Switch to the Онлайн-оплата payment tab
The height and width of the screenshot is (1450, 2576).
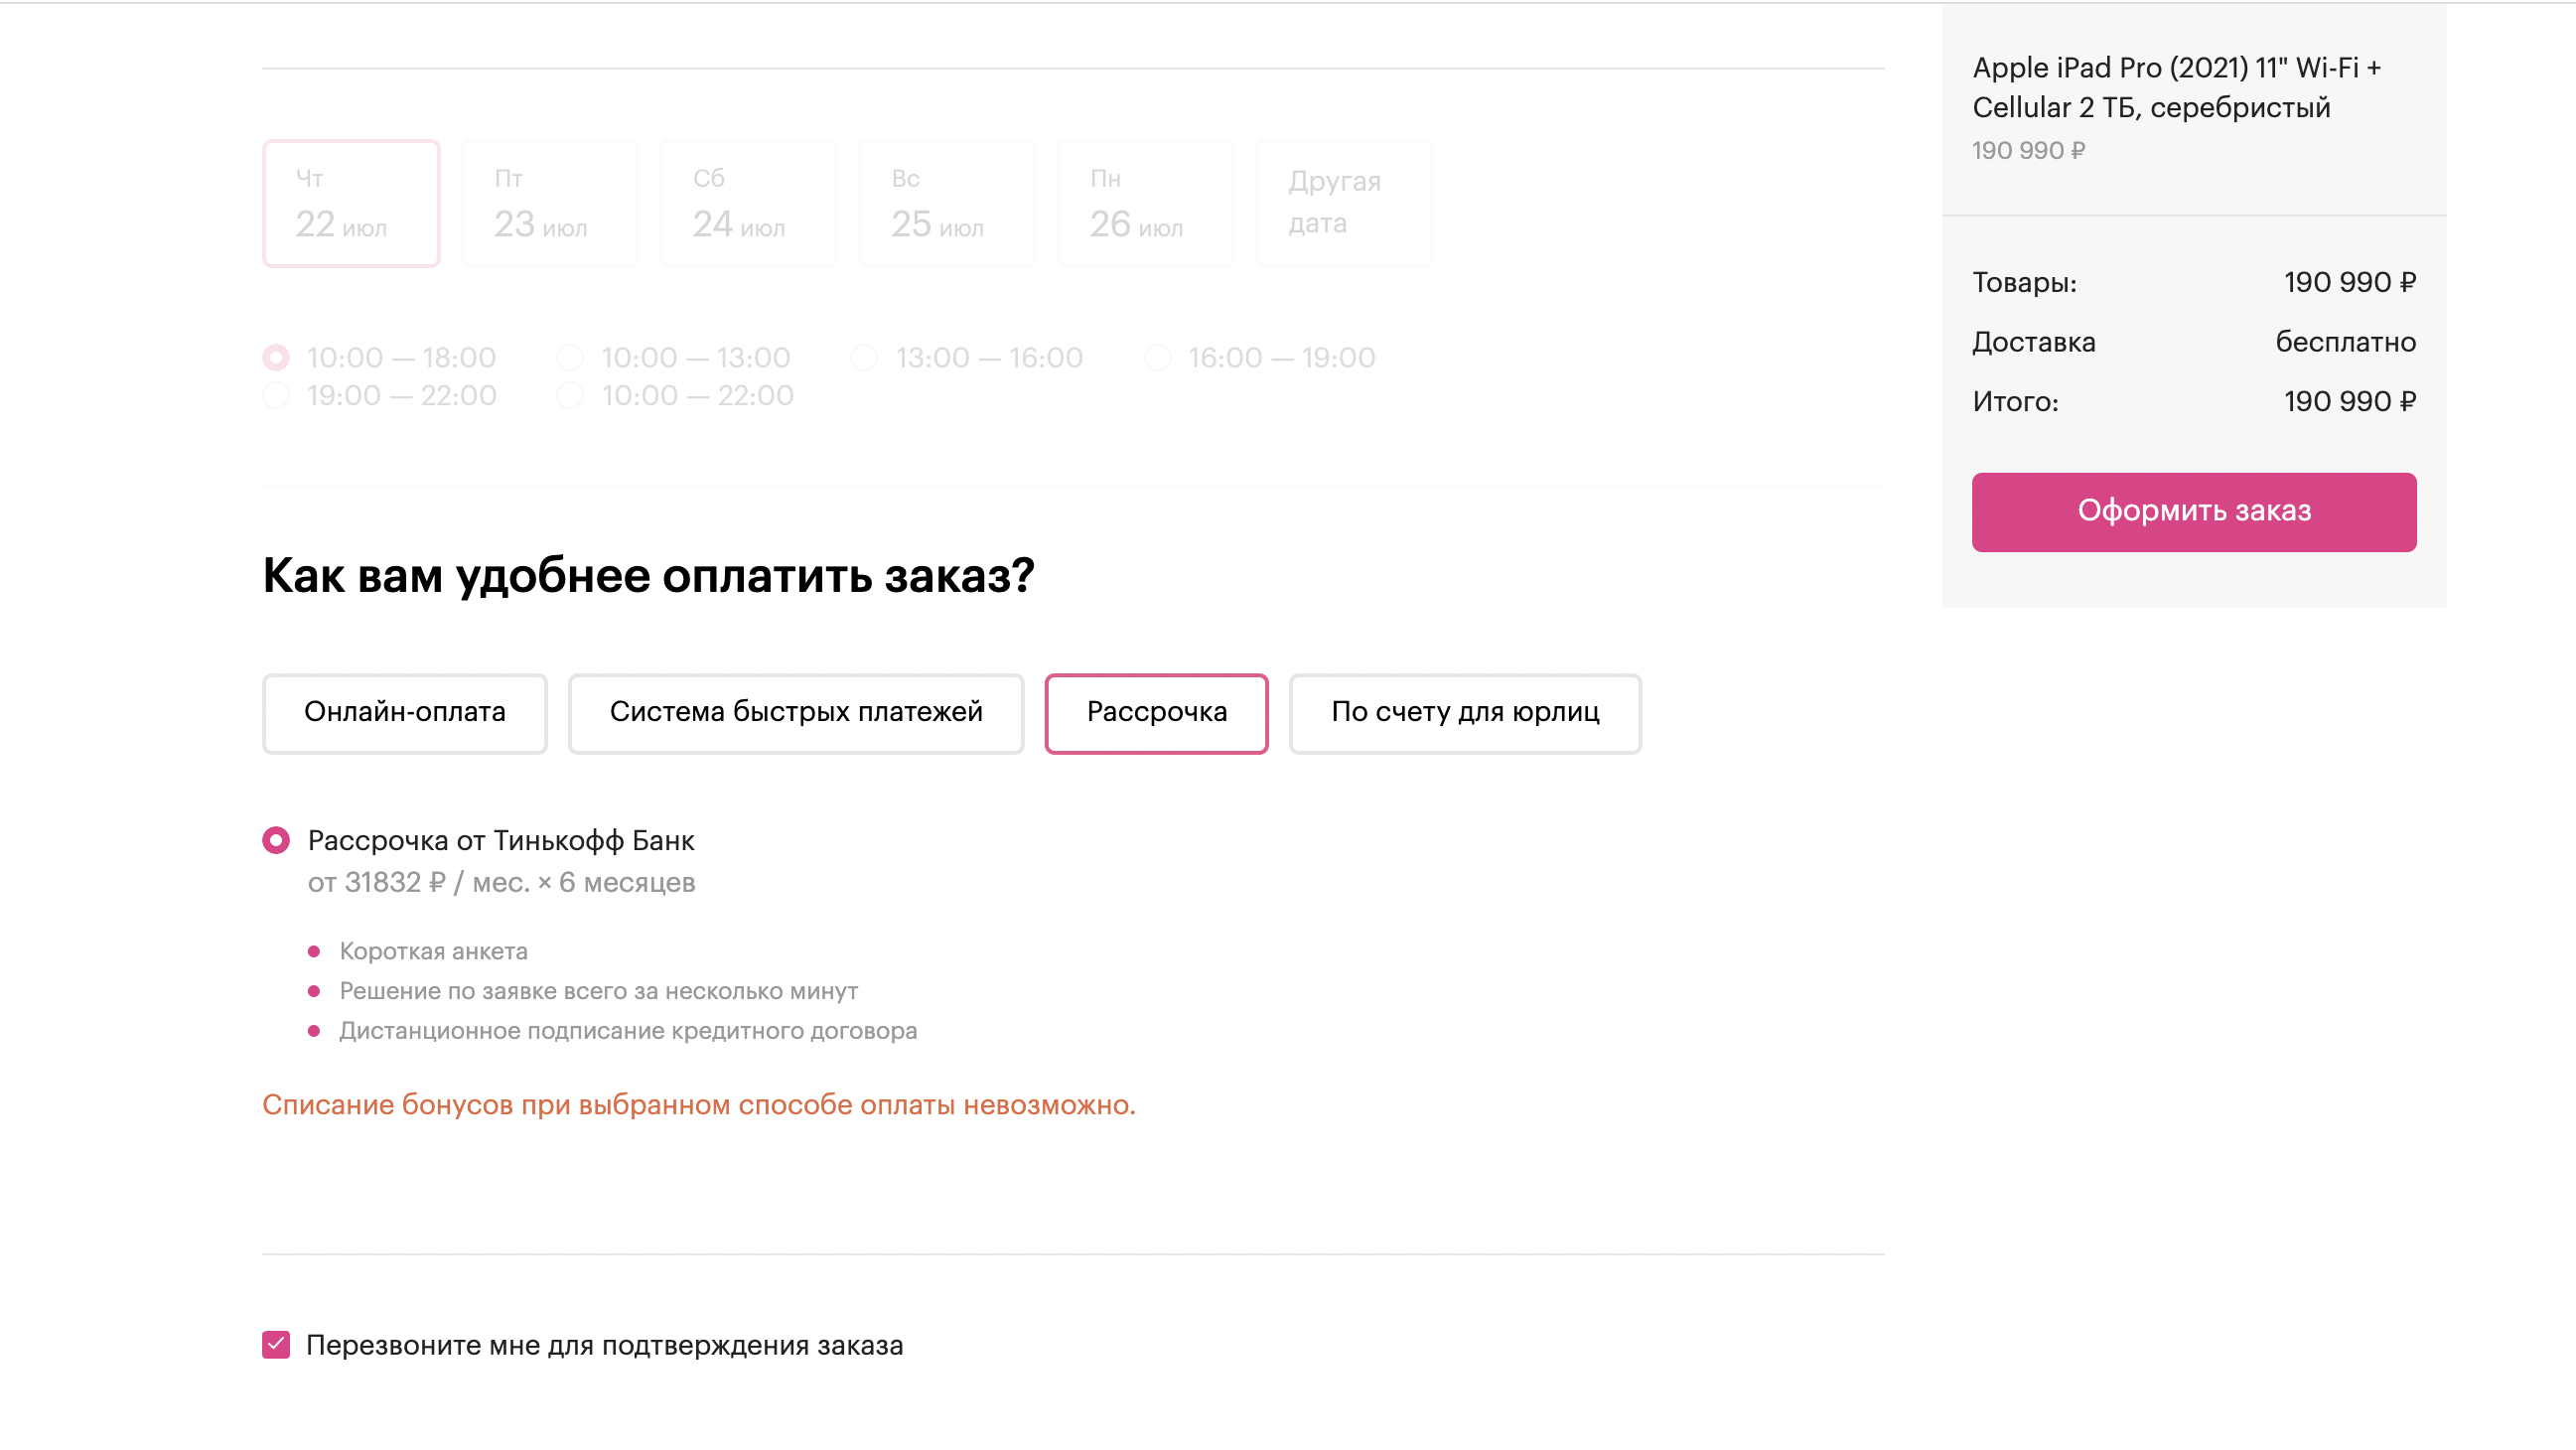(x=404, y=713)
